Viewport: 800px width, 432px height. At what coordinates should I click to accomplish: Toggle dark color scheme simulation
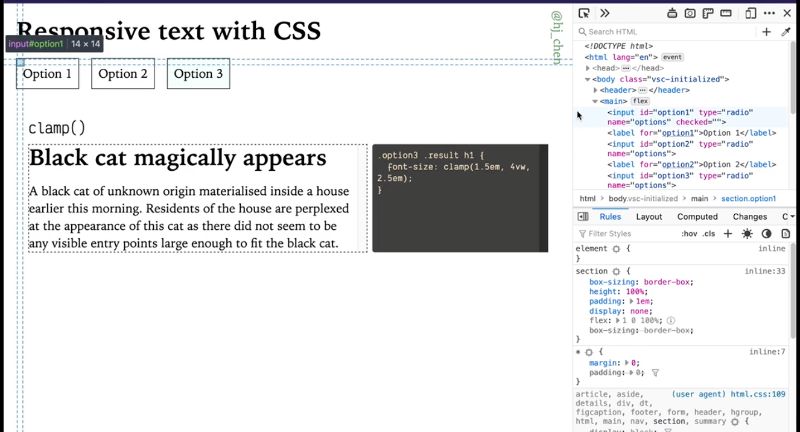click(767, 233)
